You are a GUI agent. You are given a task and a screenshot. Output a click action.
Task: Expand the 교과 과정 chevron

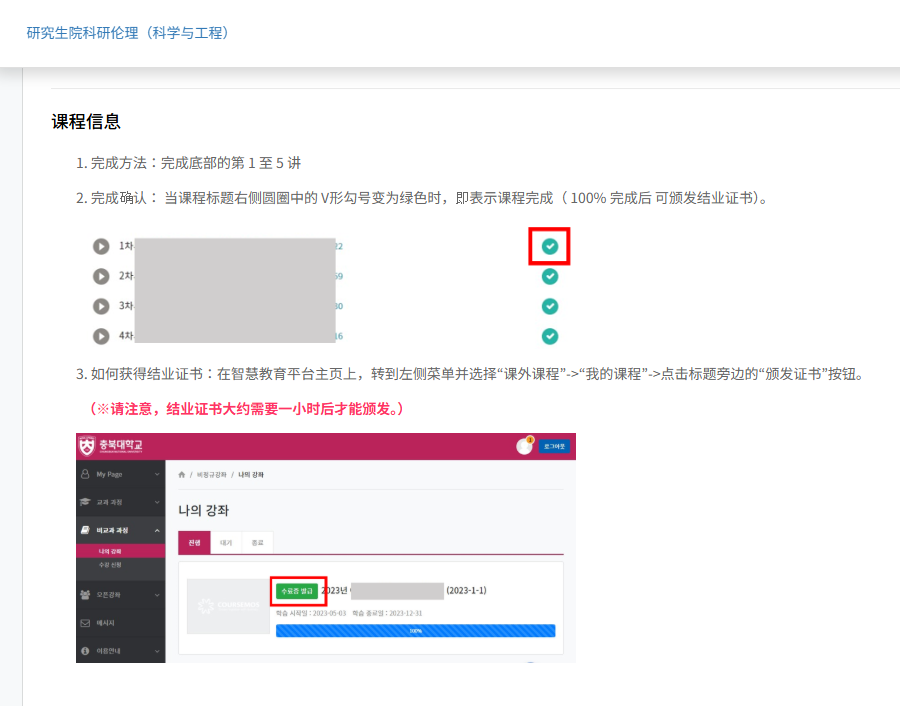157,502
